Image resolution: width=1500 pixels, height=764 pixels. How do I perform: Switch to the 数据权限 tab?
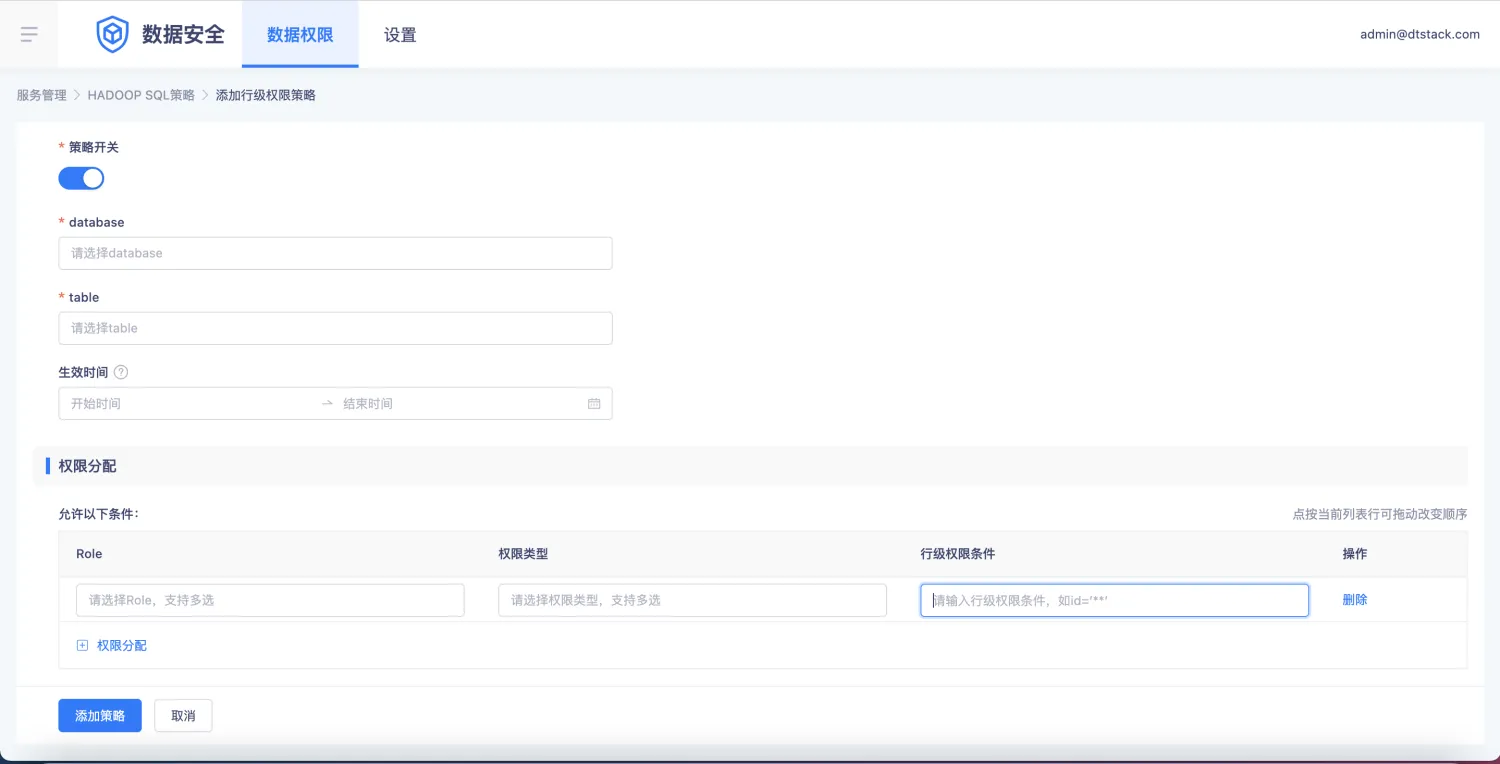point(300,35)
